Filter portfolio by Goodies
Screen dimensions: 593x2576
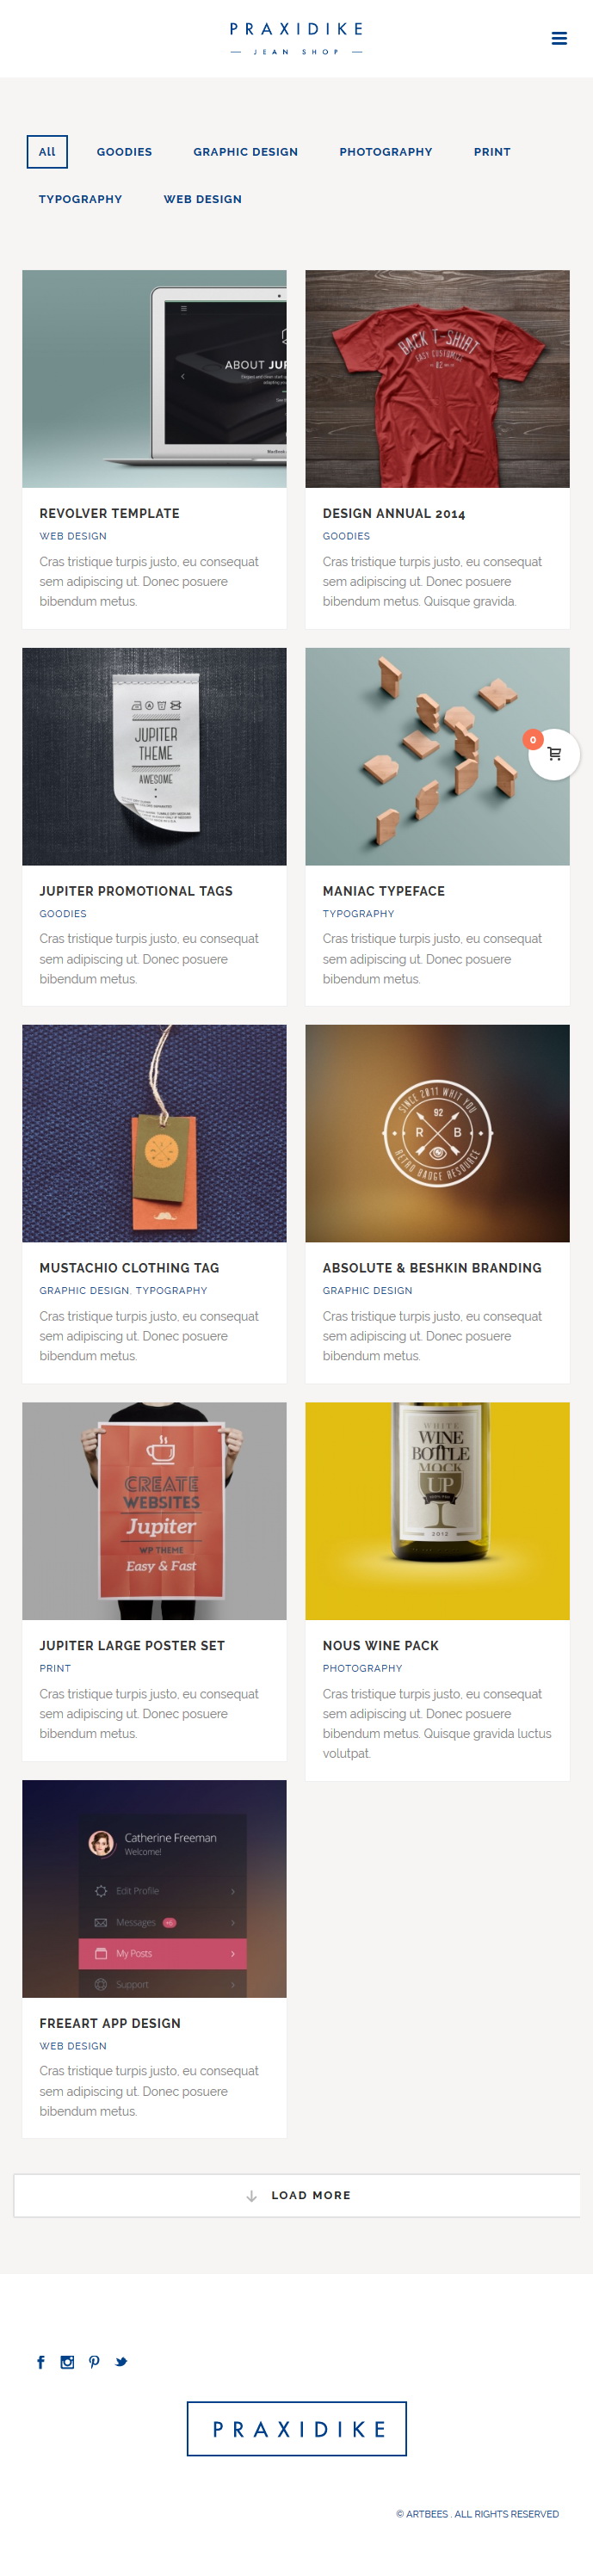(x=124, y=152)
